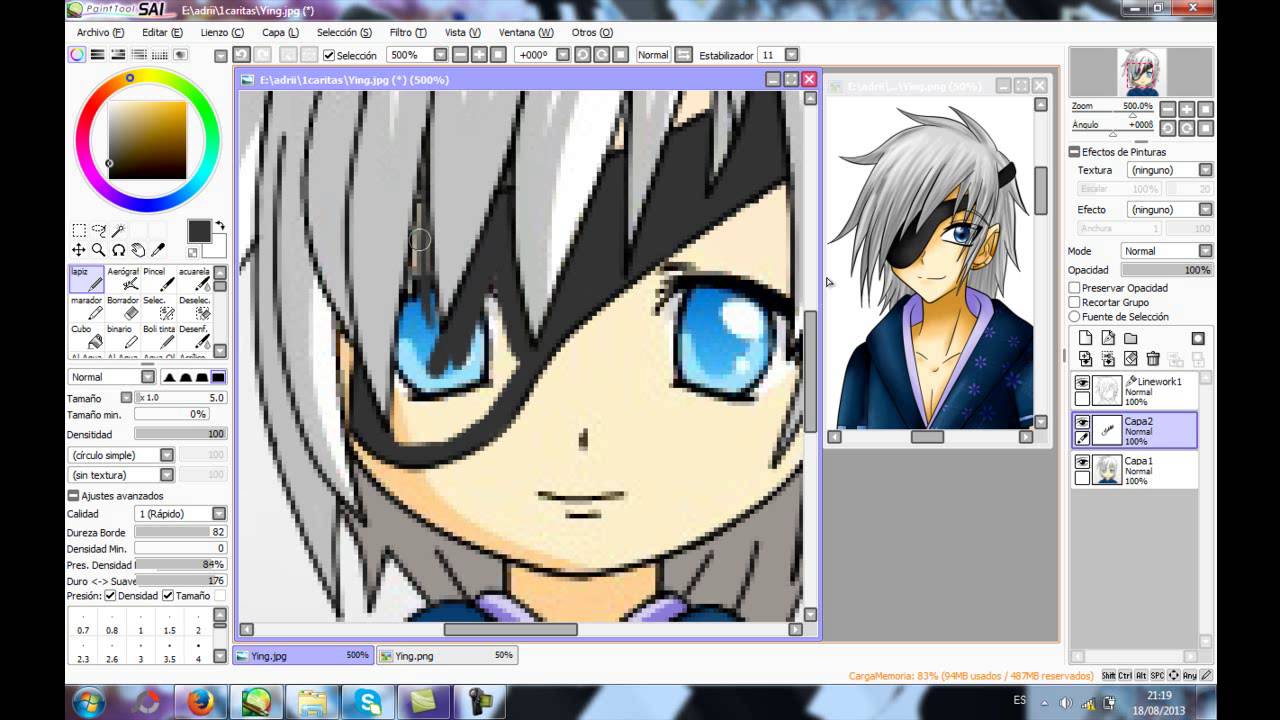Select Fuente de Selección radio option

(1075, 316)
